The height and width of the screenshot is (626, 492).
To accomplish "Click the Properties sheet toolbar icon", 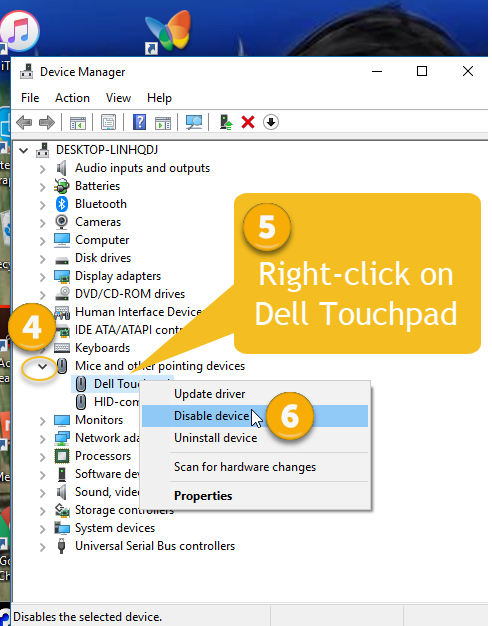I will [108, 123].
